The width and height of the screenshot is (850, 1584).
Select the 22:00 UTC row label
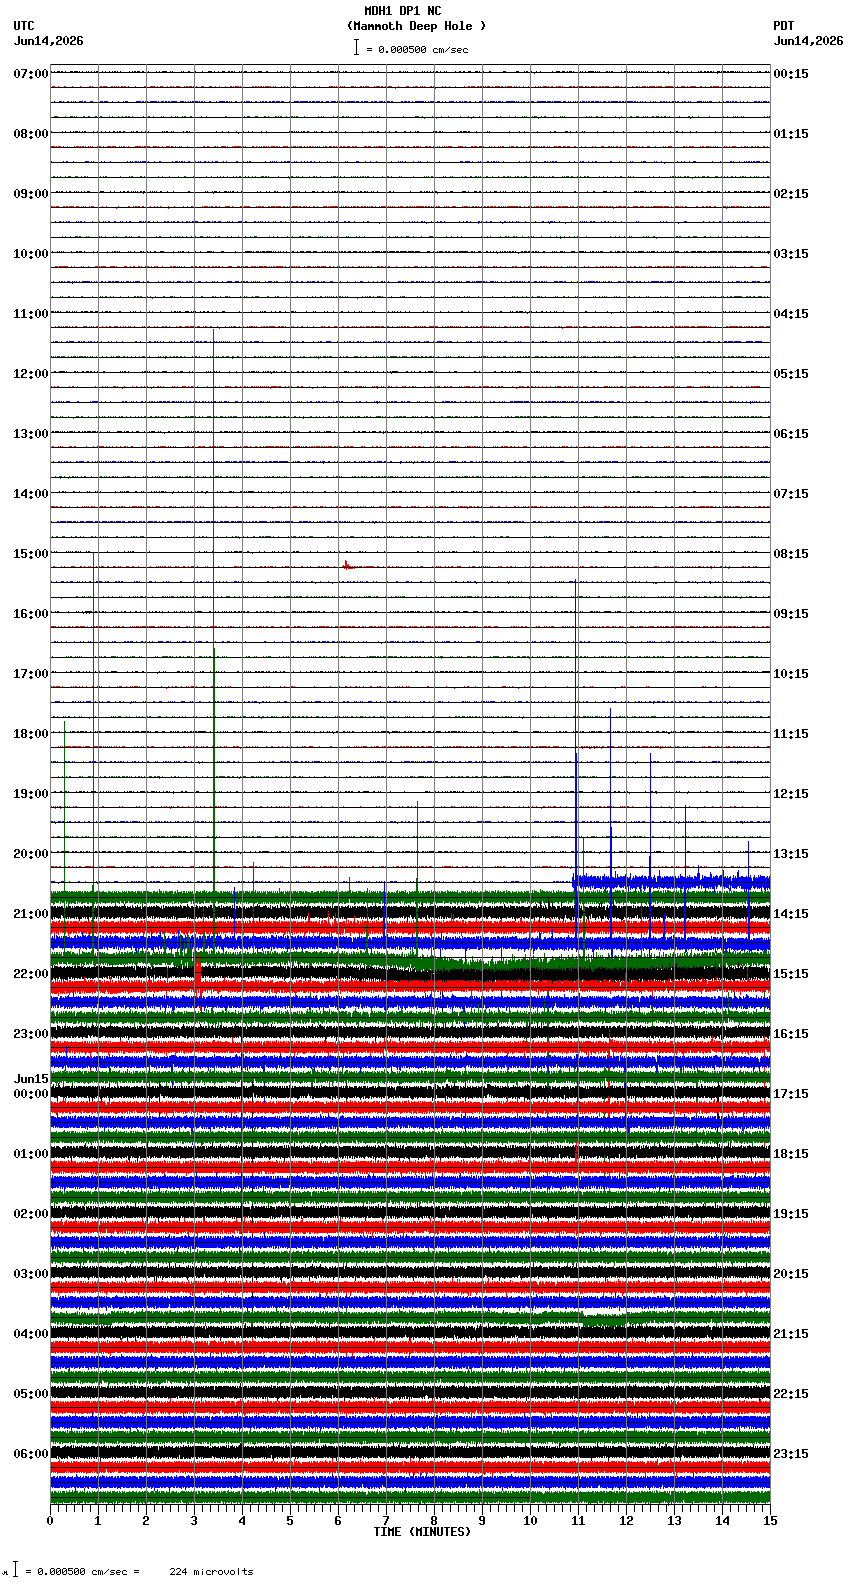[31, 974]
